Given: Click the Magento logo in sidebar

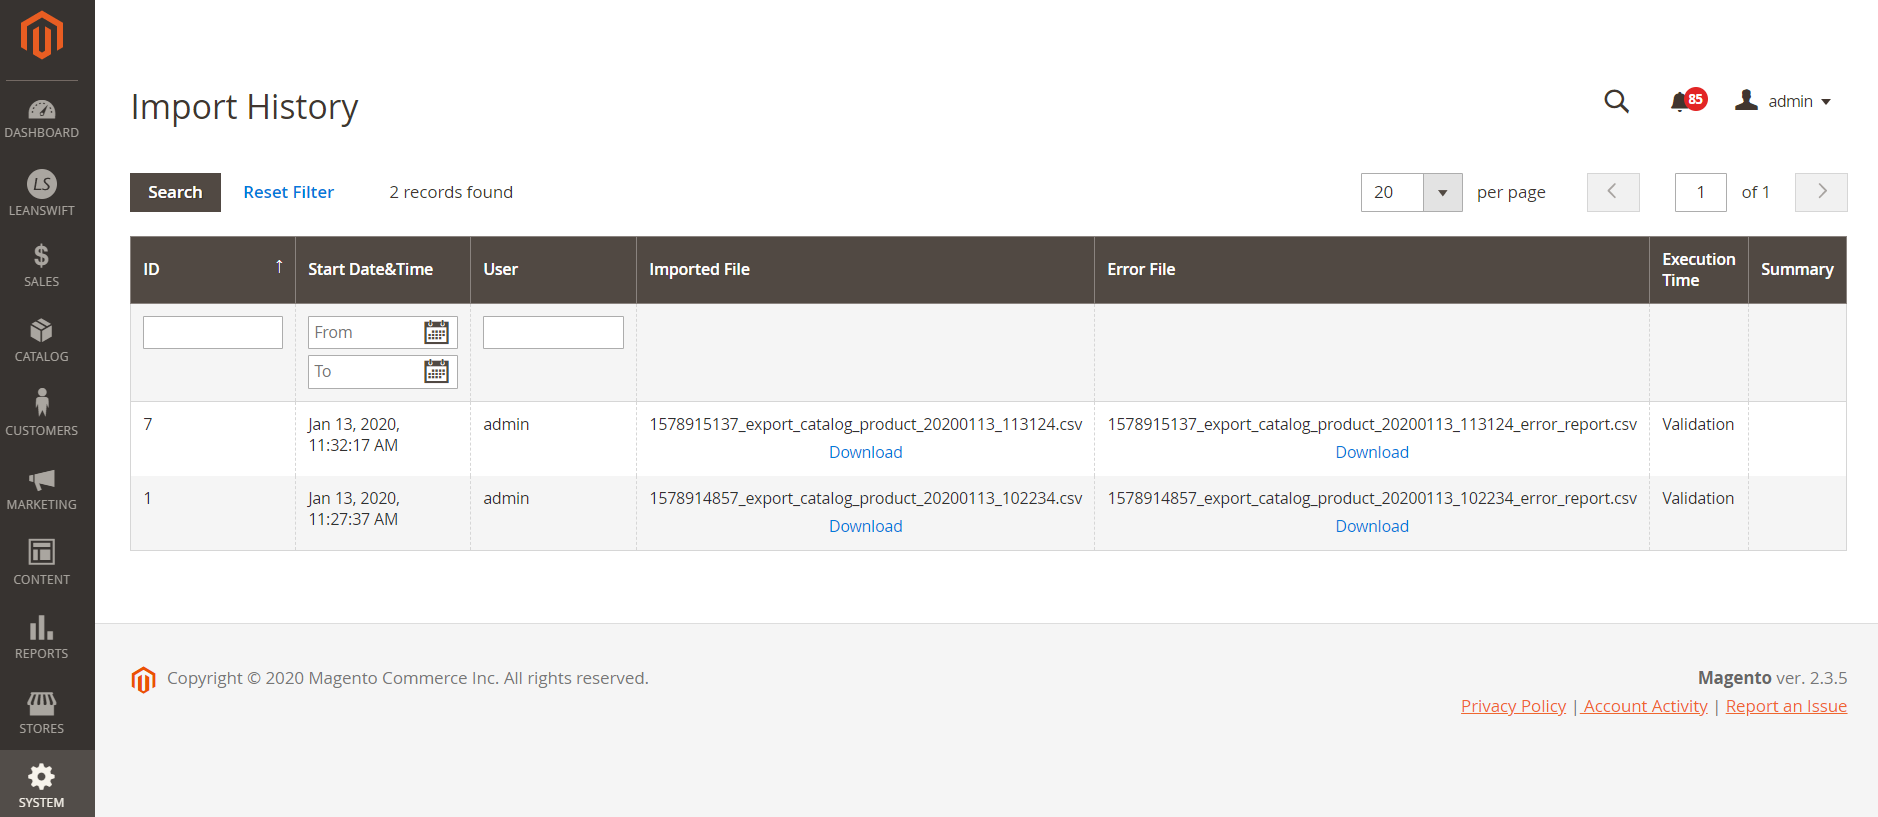Looking at the screenshot, I should coord(41,35).
